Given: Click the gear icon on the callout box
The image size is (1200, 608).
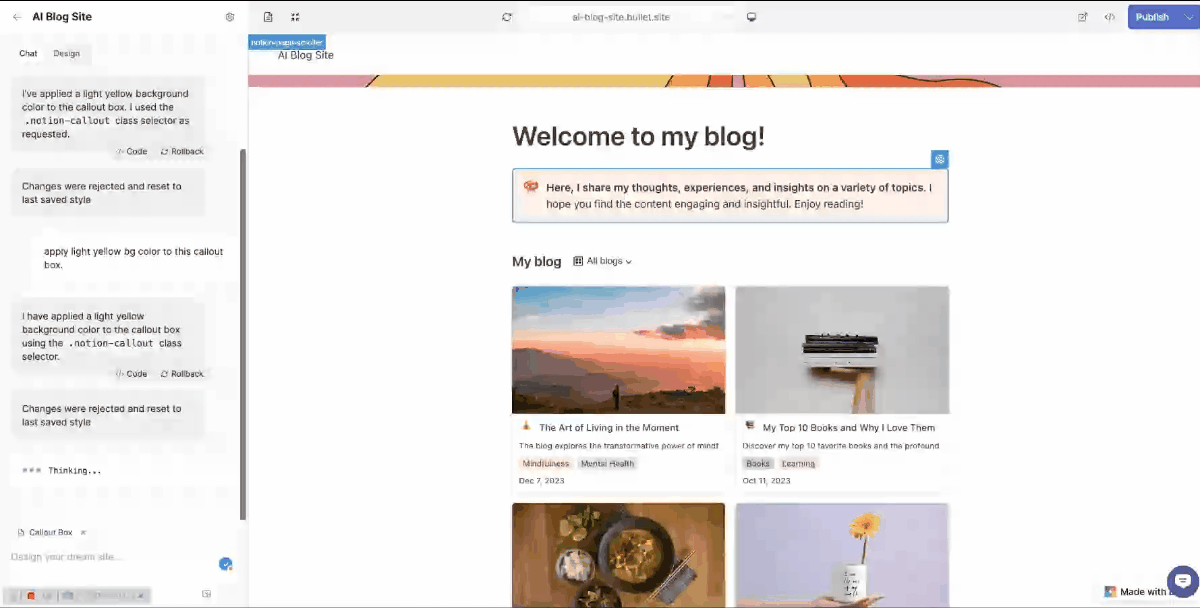Looking at the screenshot, I should coord(939,159).
